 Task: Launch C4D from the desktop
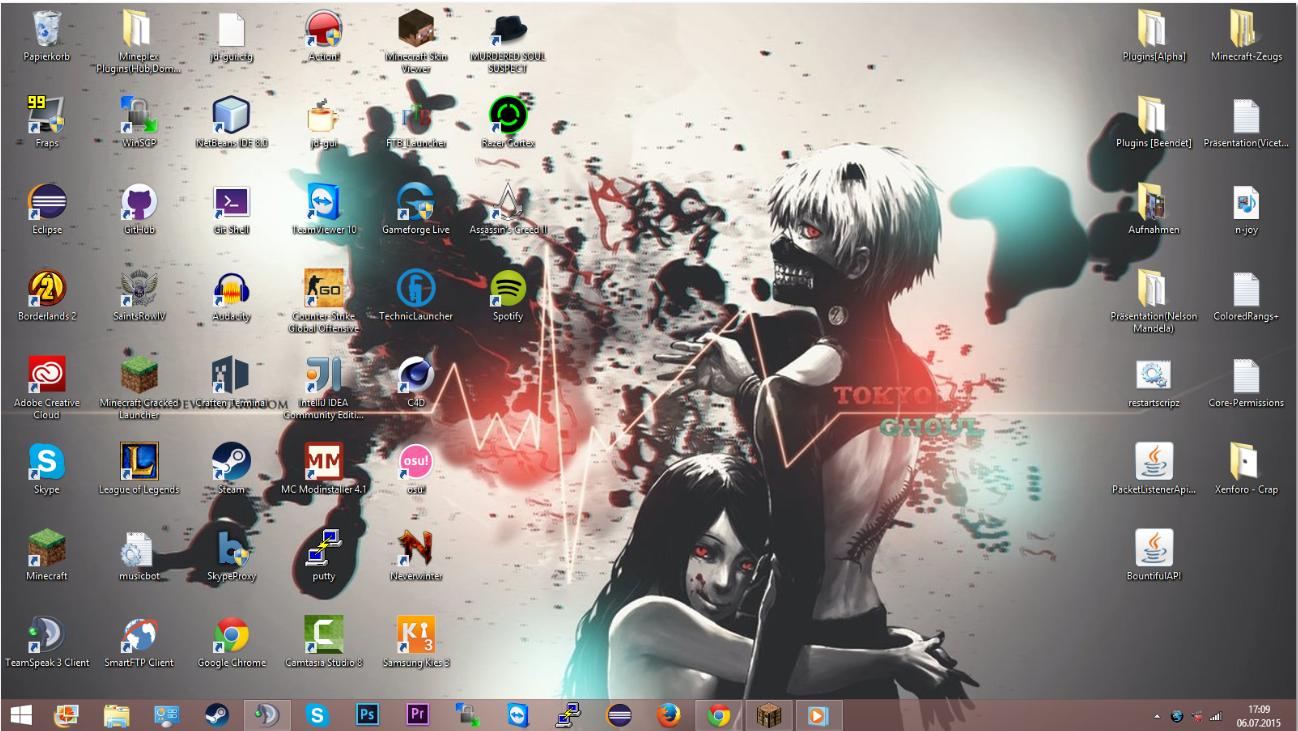pos(416,383)
